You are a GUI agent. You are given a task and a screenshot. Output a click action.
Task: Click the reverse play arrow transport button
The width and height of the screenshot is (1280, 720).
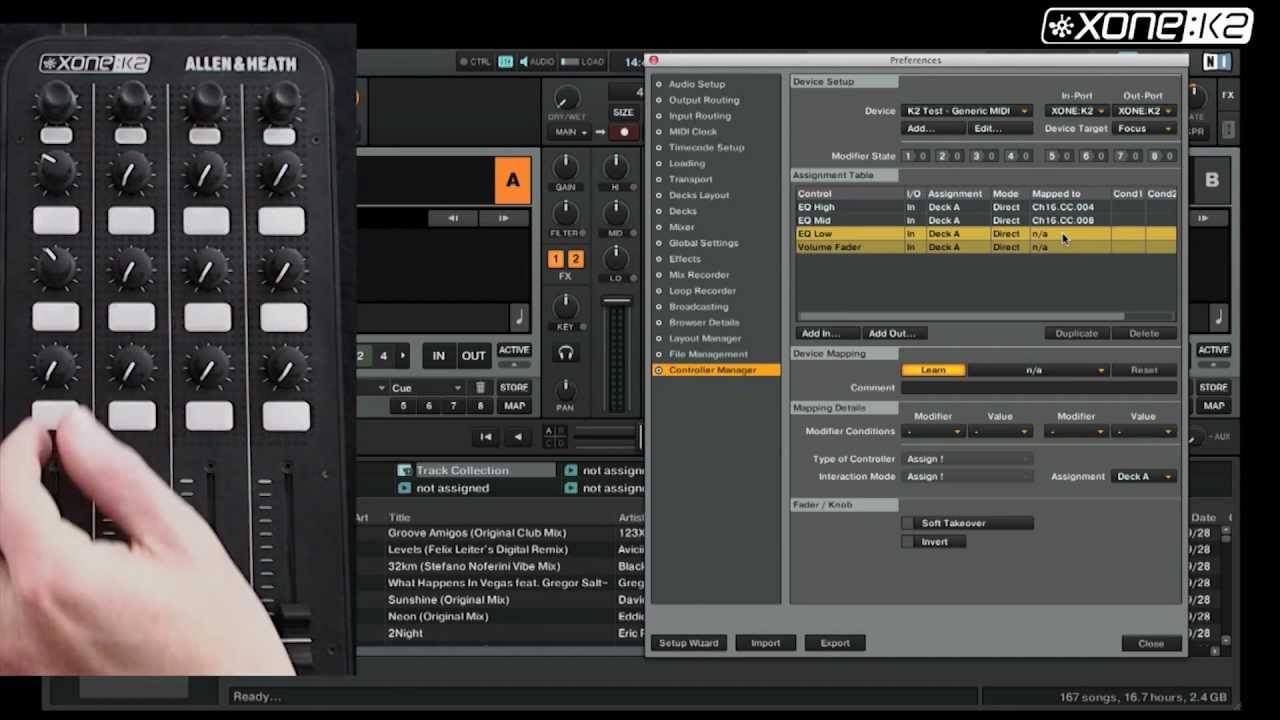coord(517,437)
